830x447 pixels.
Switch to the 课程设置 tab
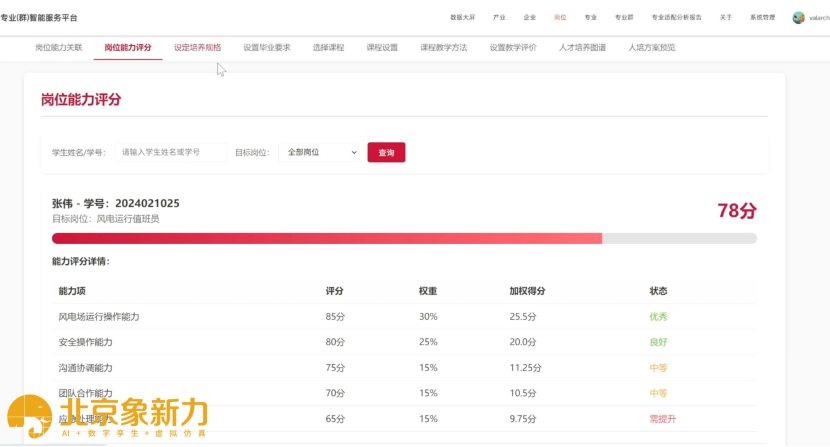382,47
